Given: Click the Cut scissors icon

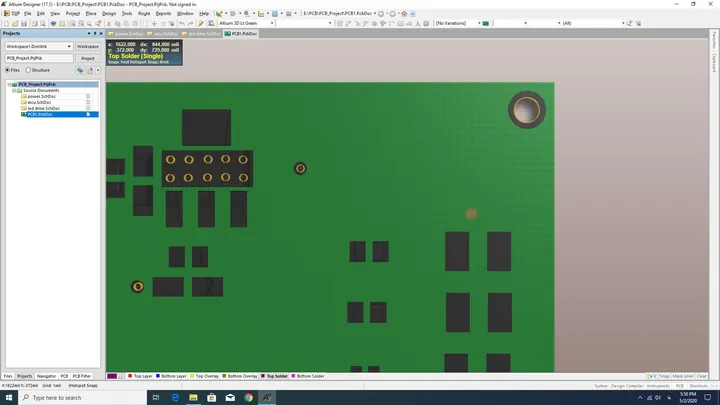Looking at the screenshot, I should (109, 23).
